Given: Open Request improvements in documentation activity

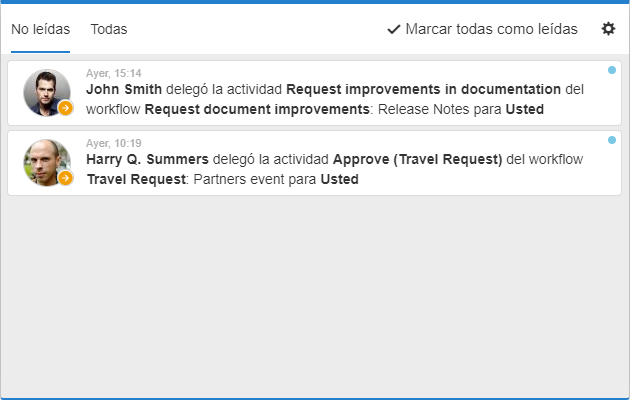Looking at the screenshot, I should (423, 89).
